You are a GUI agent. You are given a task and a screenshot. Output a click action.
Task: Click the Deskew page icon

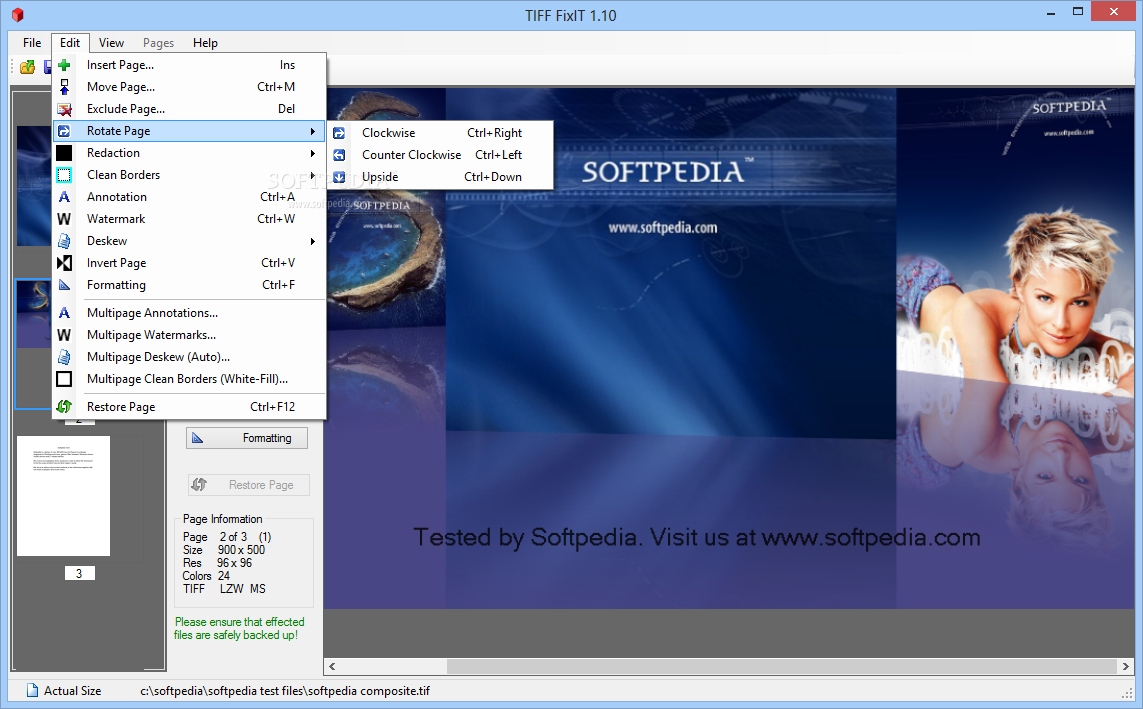(x=64, y=240)
